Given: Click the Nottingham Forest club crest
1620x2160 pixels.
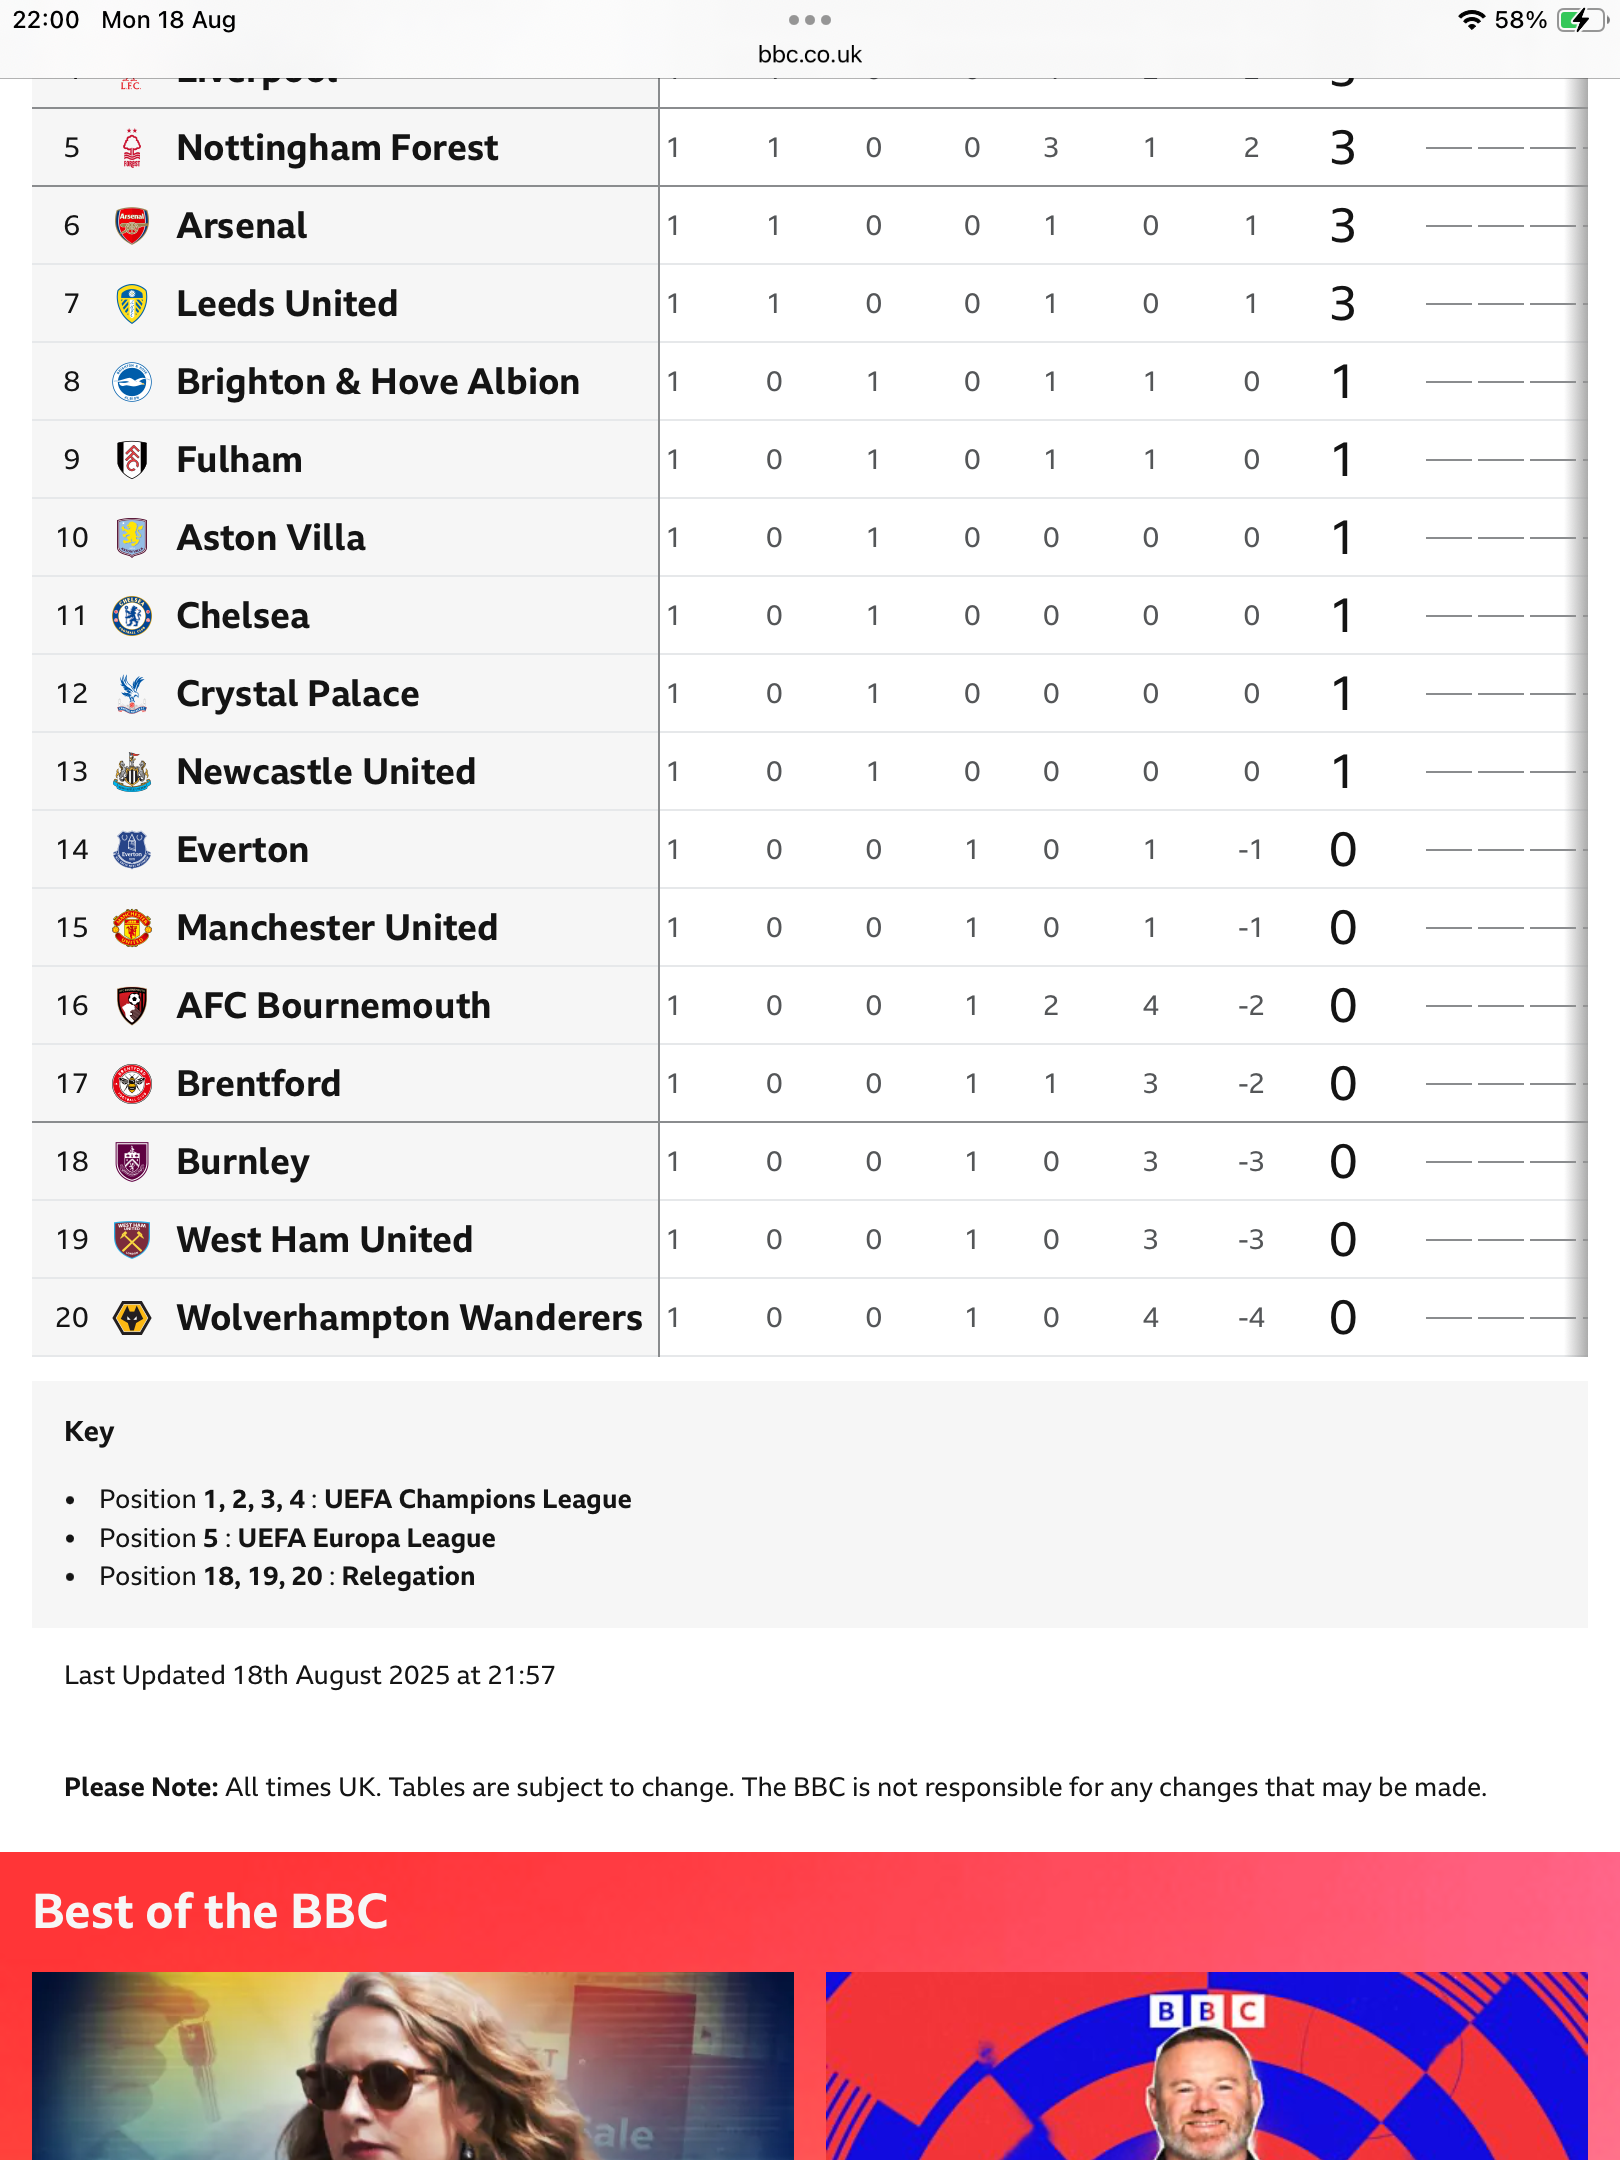Looking at the screenshot, I should click(132, 148).
